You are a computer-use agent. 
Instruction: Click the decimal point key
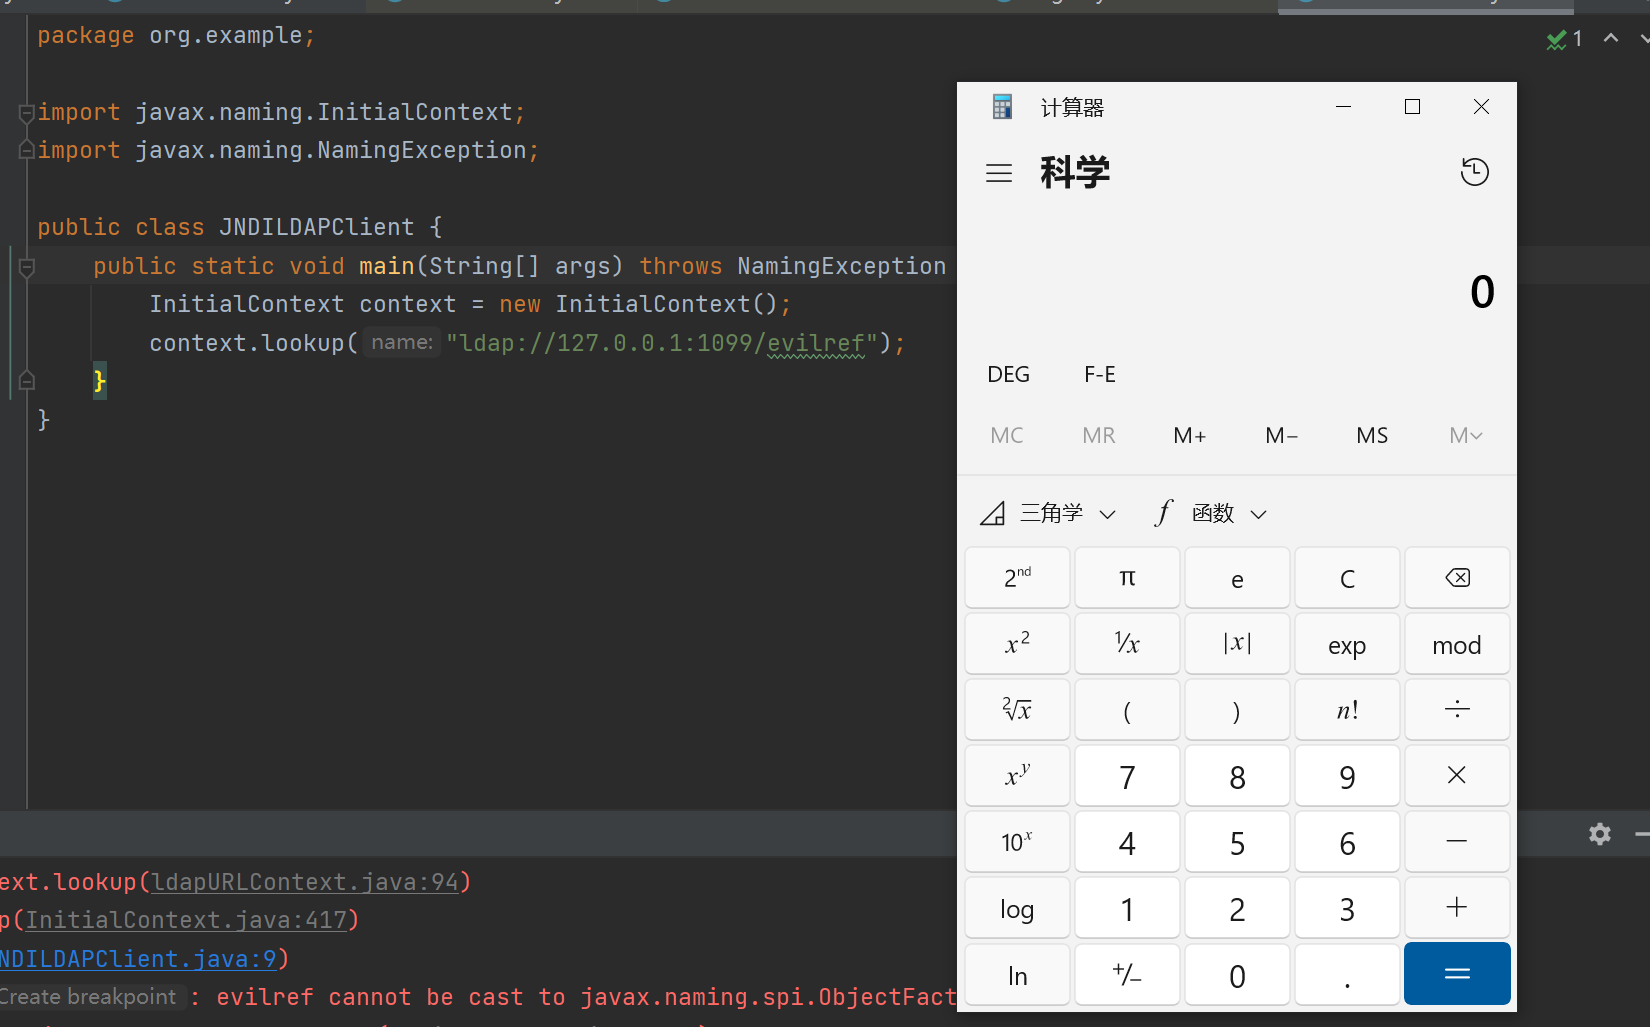click(1347, 974)
